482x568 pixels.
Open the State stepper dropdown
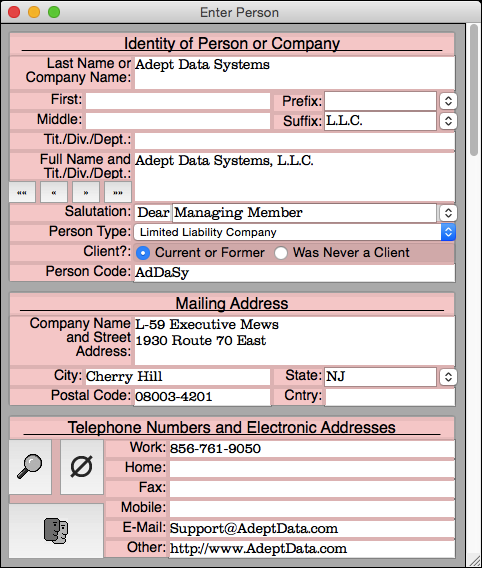(448, 377)
